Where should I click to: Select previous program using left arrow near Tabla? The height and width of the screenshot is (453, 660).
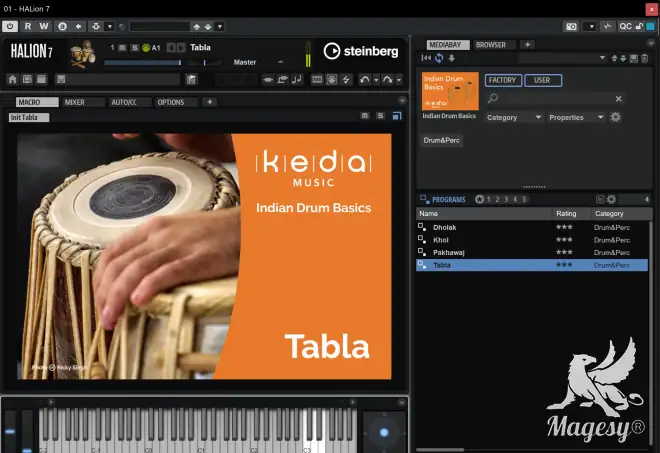click(x=171, y=48)
